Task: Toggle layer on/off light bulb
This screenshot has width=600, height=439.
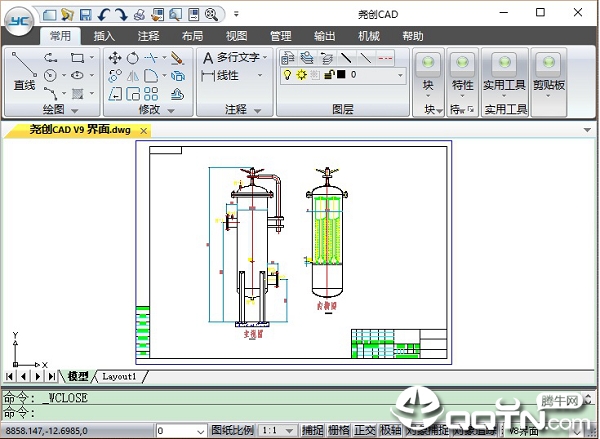Action: (287, 75)
